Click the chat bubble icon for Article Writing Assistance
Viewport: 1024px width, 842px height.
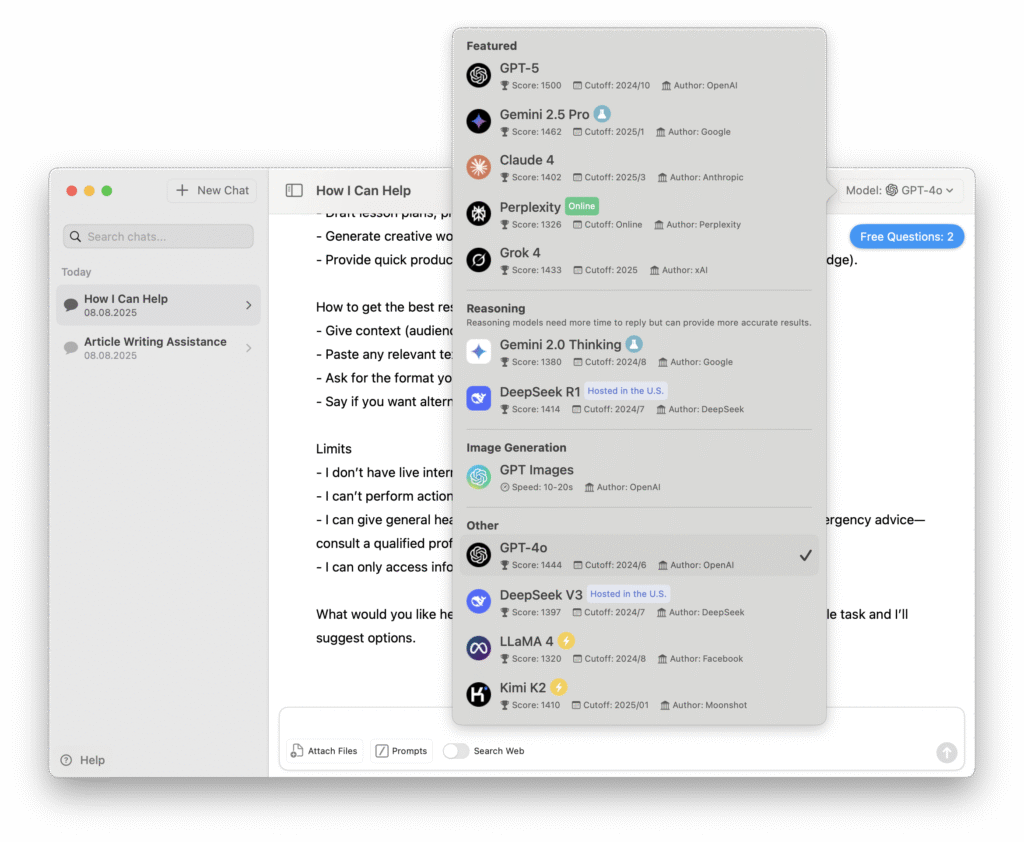click(x=71, y=348)
